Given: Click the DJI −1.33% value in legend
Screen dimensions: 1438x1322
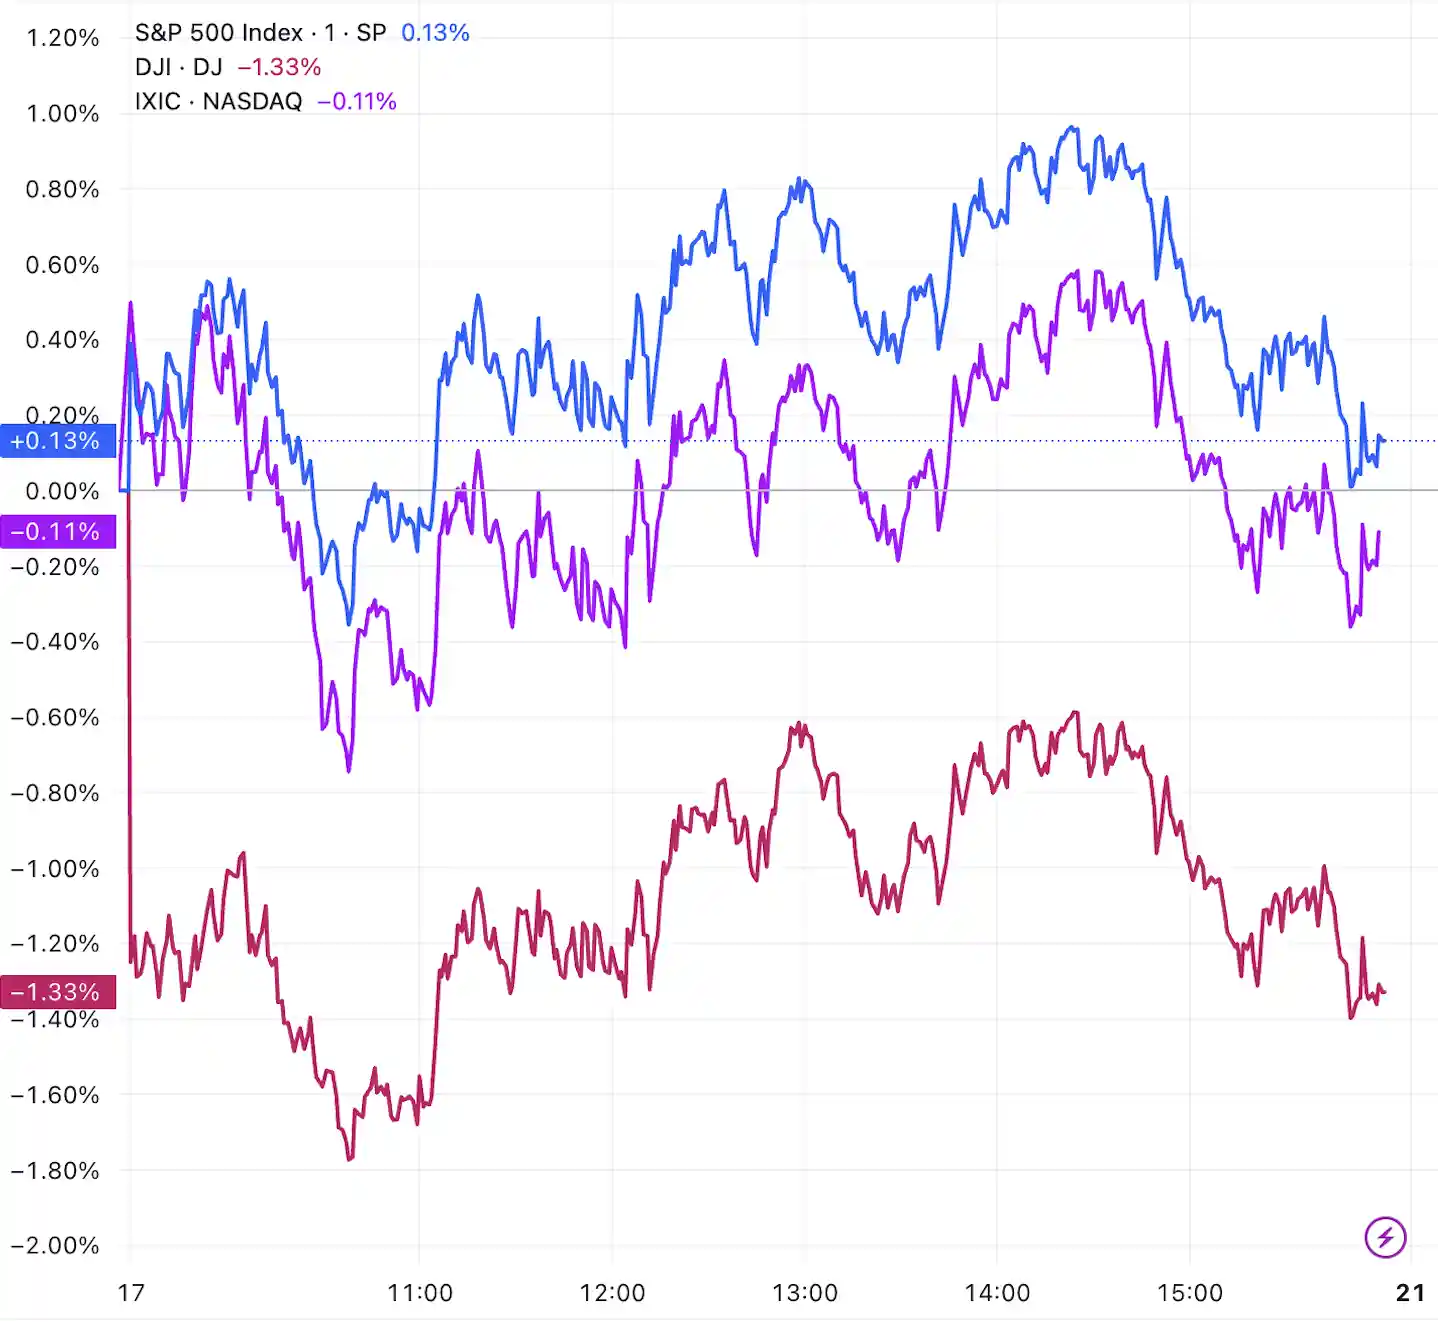Looking at the screenshot, I should coord(279,67).
